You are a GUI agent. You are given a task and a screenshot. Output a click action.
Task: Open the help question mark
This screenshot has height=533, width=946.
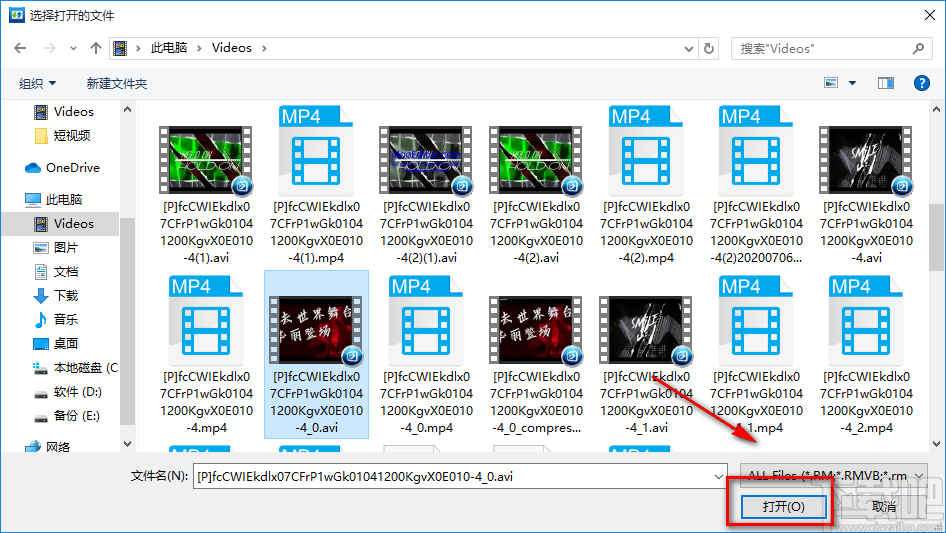click(921, 83)
